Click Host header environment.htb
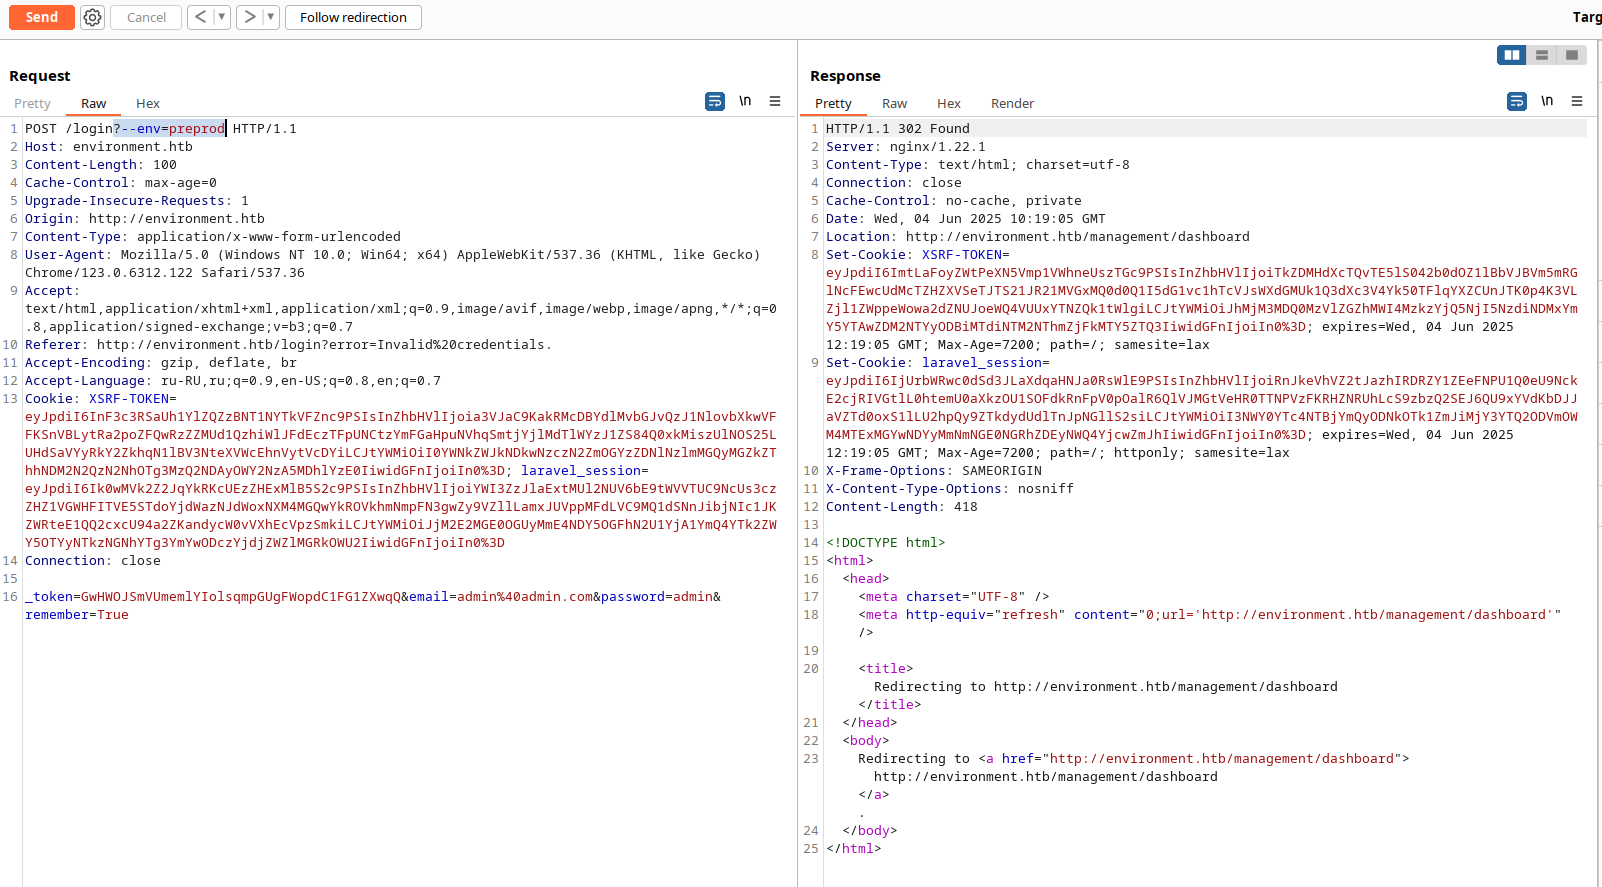The width and height of the screenshot is (1602, 887). coord(109,146)
